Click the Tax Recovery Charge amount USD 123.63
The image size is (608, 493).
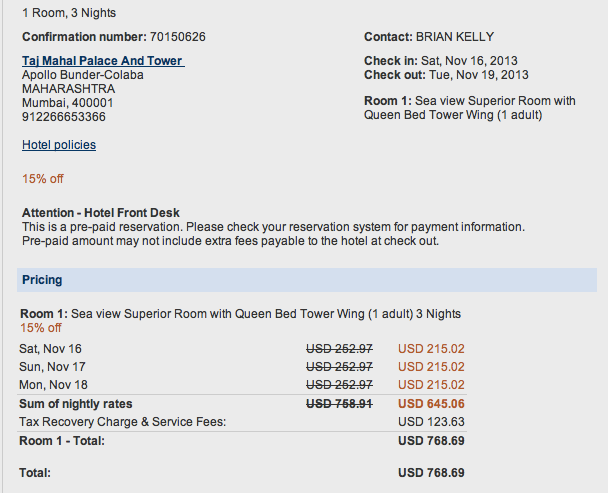click(x=431, y=422)
